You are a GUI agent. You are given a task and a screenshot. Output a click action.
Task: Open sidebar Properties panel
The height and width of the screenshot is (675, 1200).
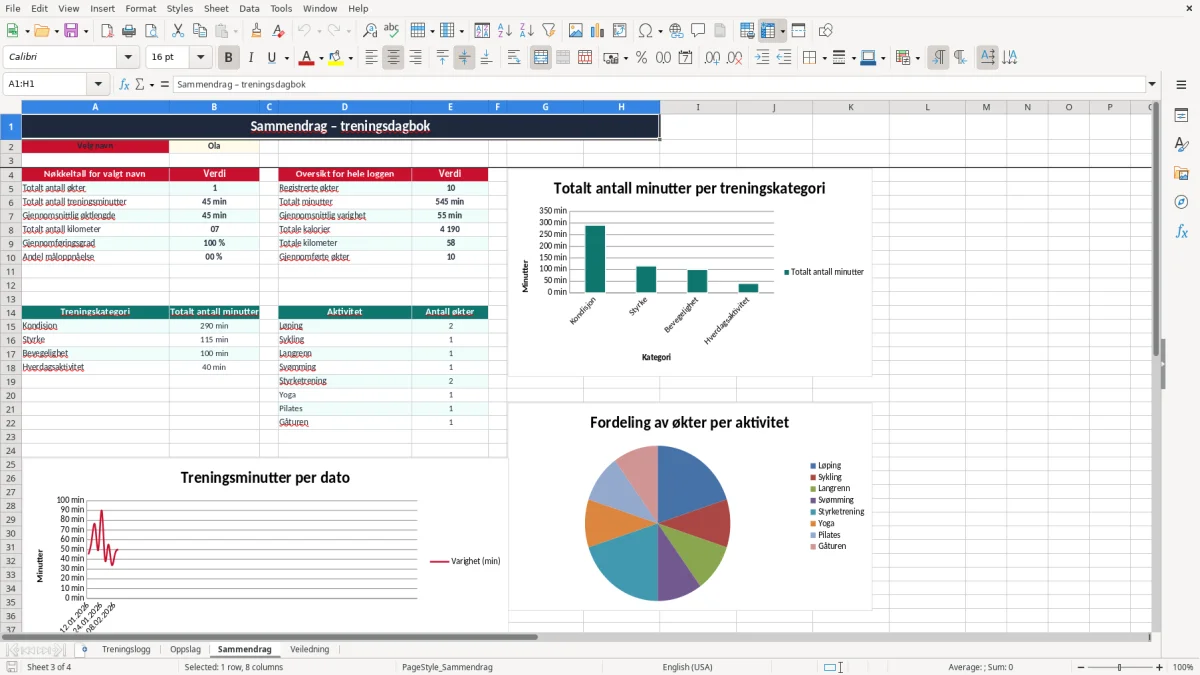click(x=1181, y=115)
